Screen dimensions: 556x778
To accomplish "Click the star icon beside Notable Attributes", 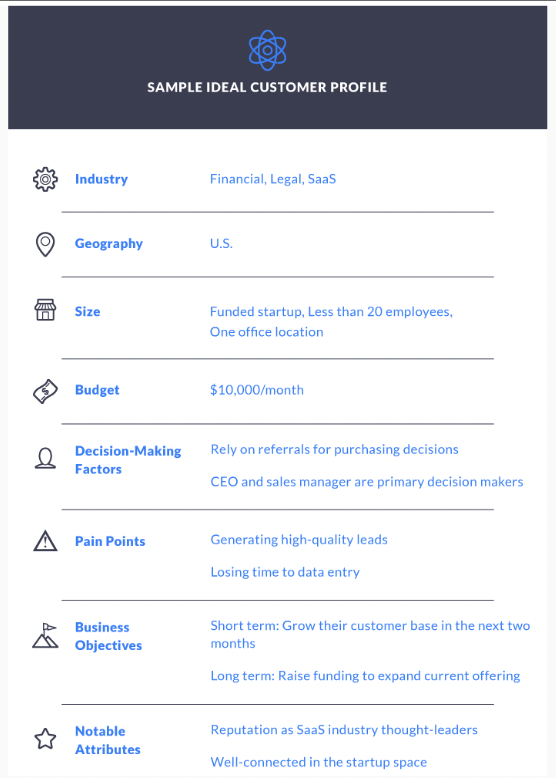I will point(45,739).
